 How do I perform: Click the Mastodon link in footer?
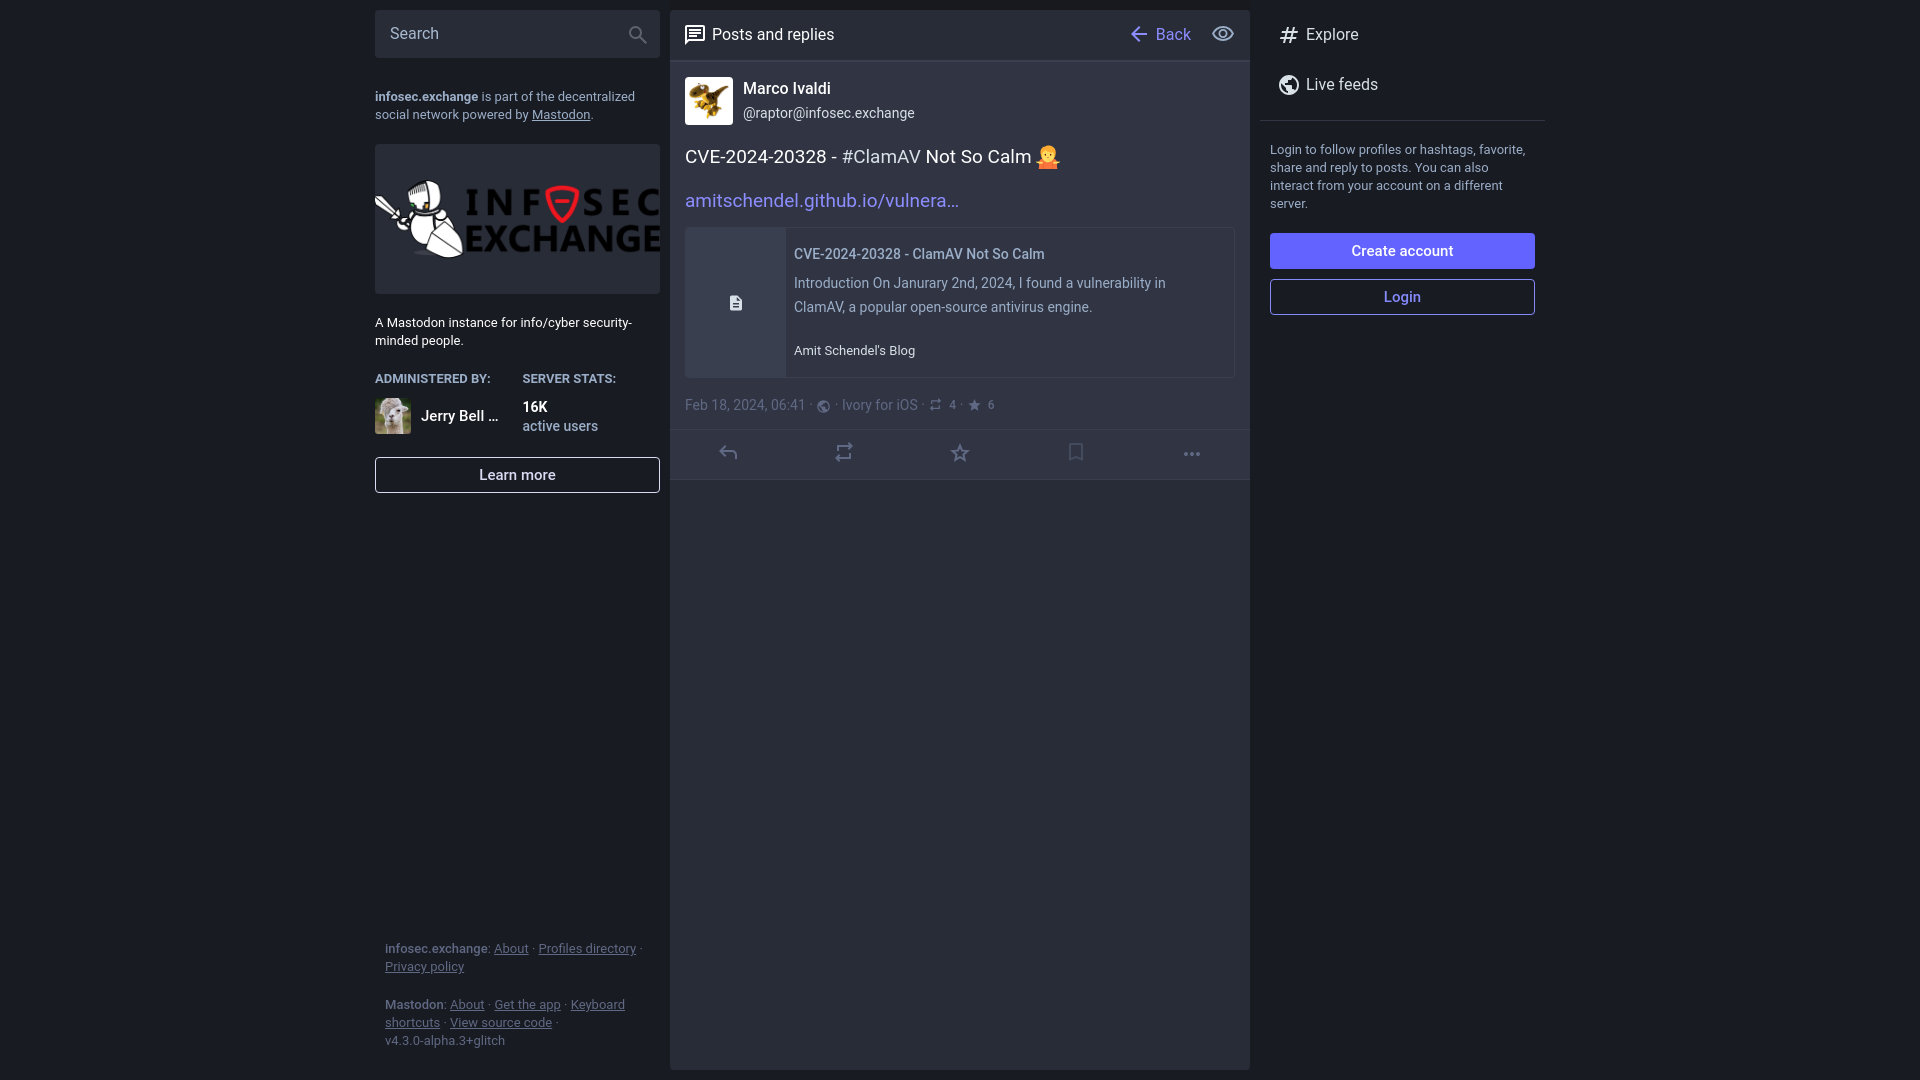[414, 1004]
